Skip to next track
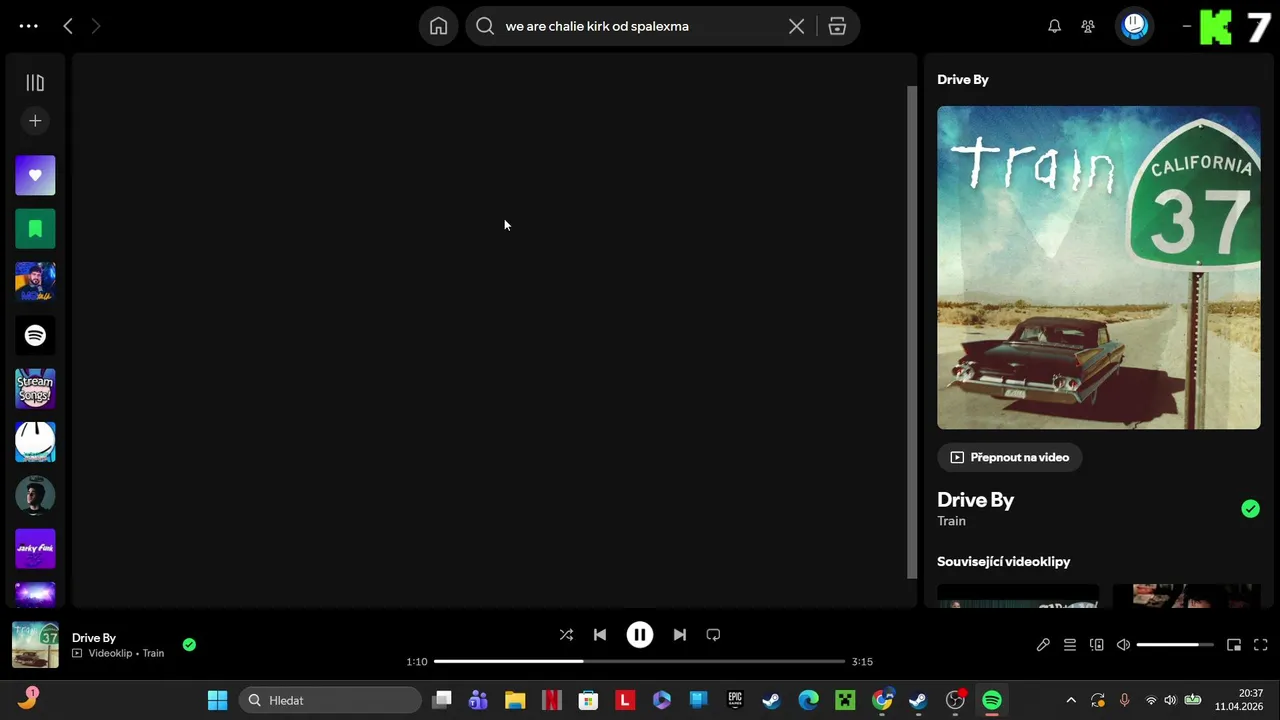Image resolution: width=1280 pixels, height=720 pixels. [x=680, y=635]
